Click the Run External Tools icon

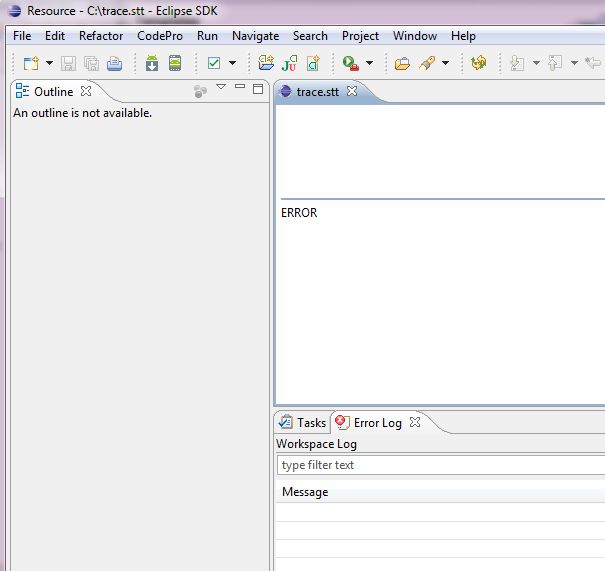[x=351, y=63]
